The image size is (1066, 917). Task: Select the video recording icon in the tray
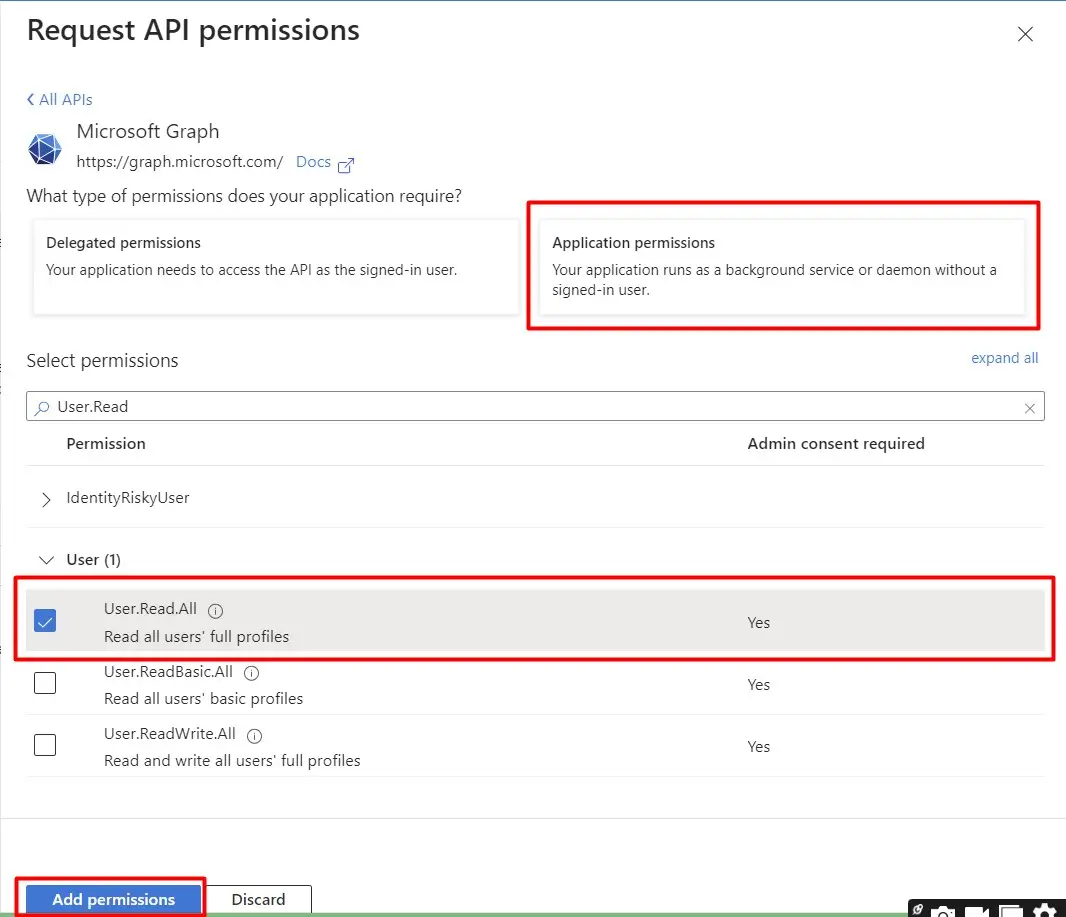976,909
